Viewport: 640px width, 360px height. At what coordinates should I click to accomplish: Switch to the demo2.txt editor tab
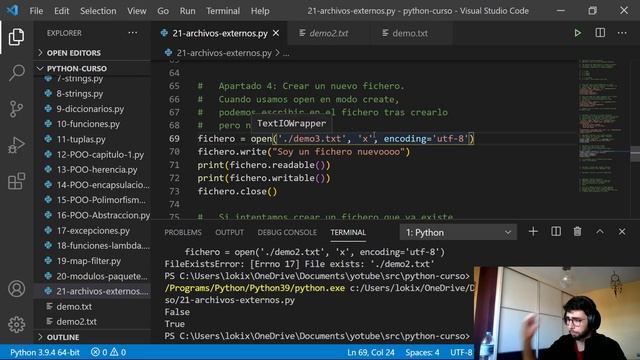(329, 33)
